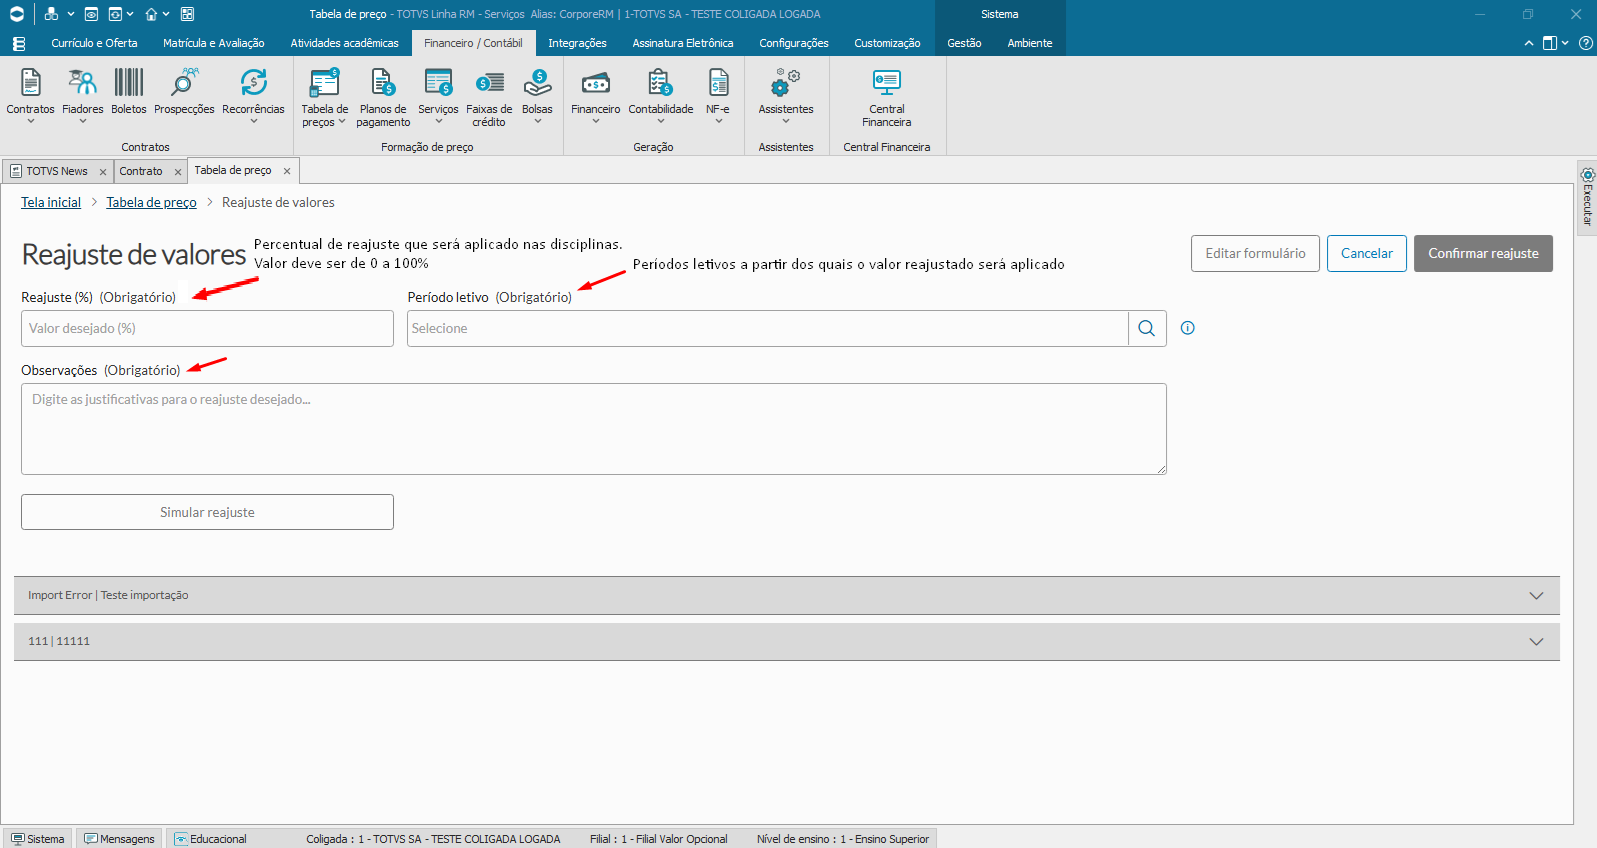Click the grid layout icon in title bar
This screenshot has height=848, width=1597.
point(187,14)
